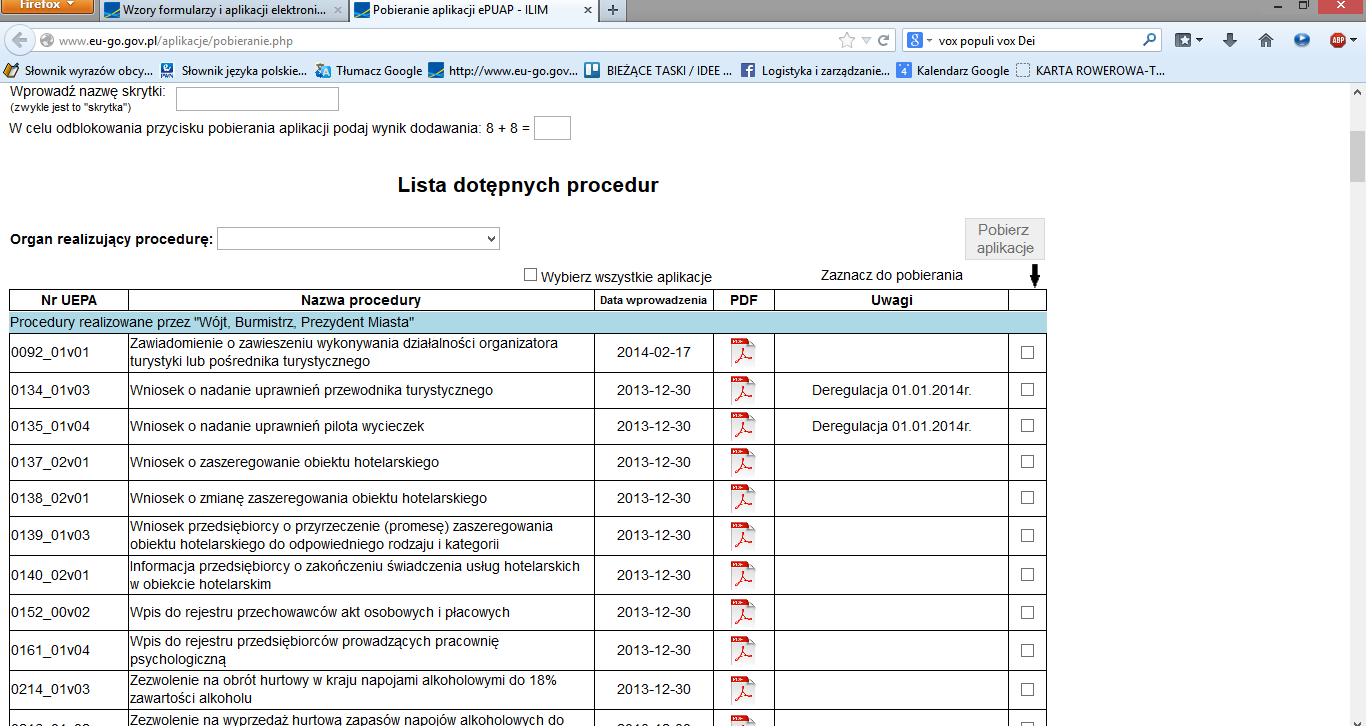Viewport: 1366px width, 726px height.
Task: Open URL history dropdown arrow
Action: (x=868, y=41)
